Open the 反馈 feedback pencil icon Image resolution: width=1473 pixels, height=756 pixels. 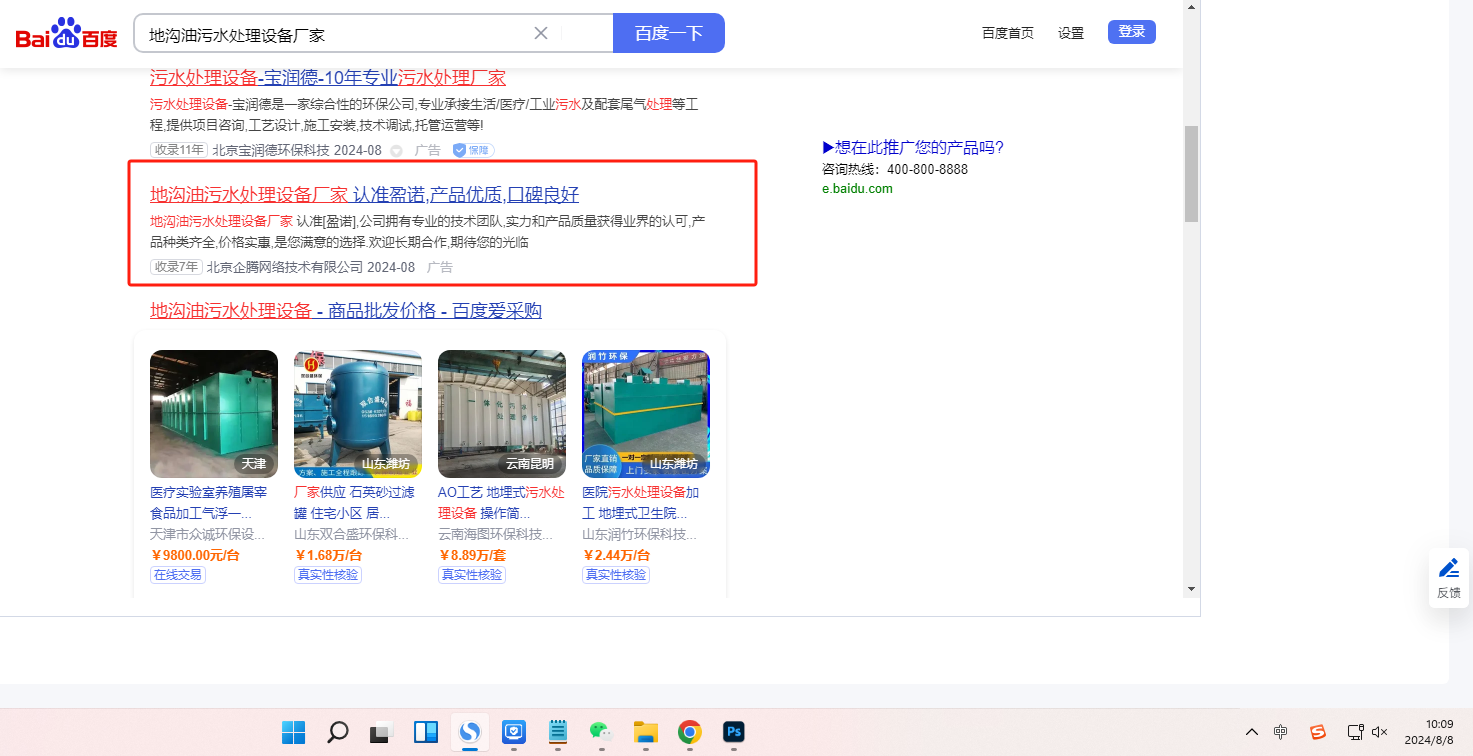pos(1448,569)
